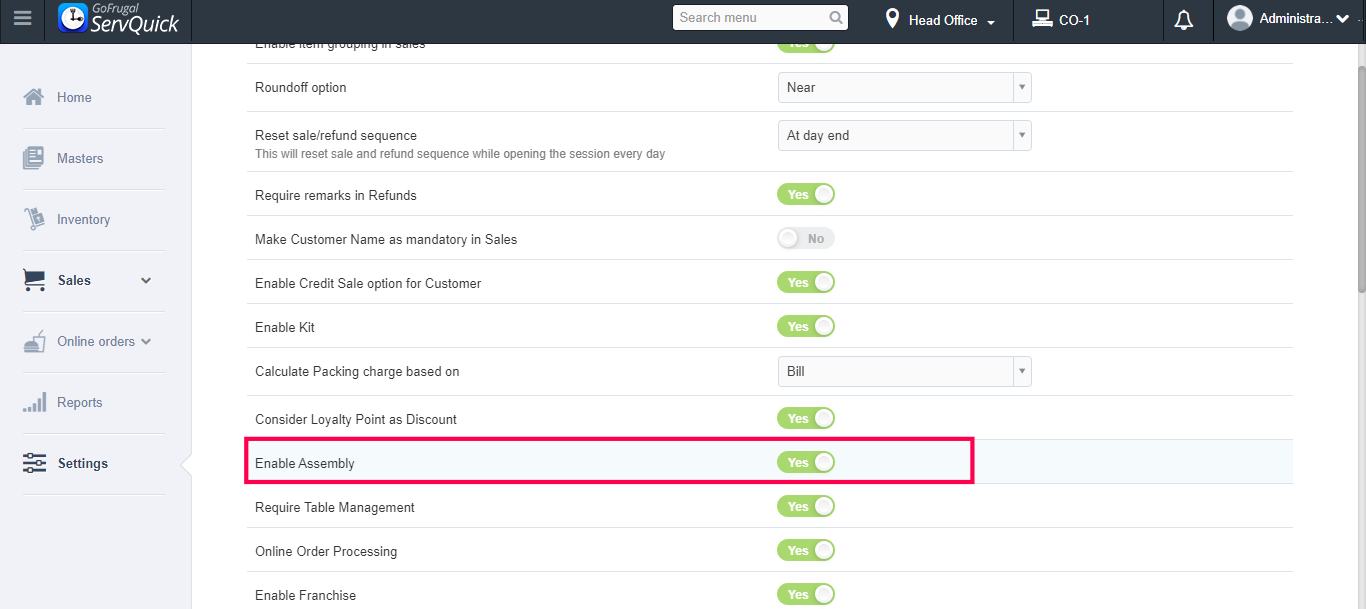Viewport: 1366px width, 609px height.
Task: Open the Head Office location selector
Action: coord(942,20)
